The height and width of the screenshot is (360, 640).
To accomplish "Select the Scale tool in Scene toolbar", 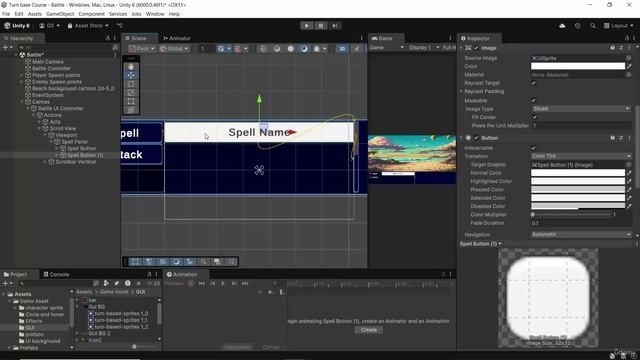I will pos(131,93).
